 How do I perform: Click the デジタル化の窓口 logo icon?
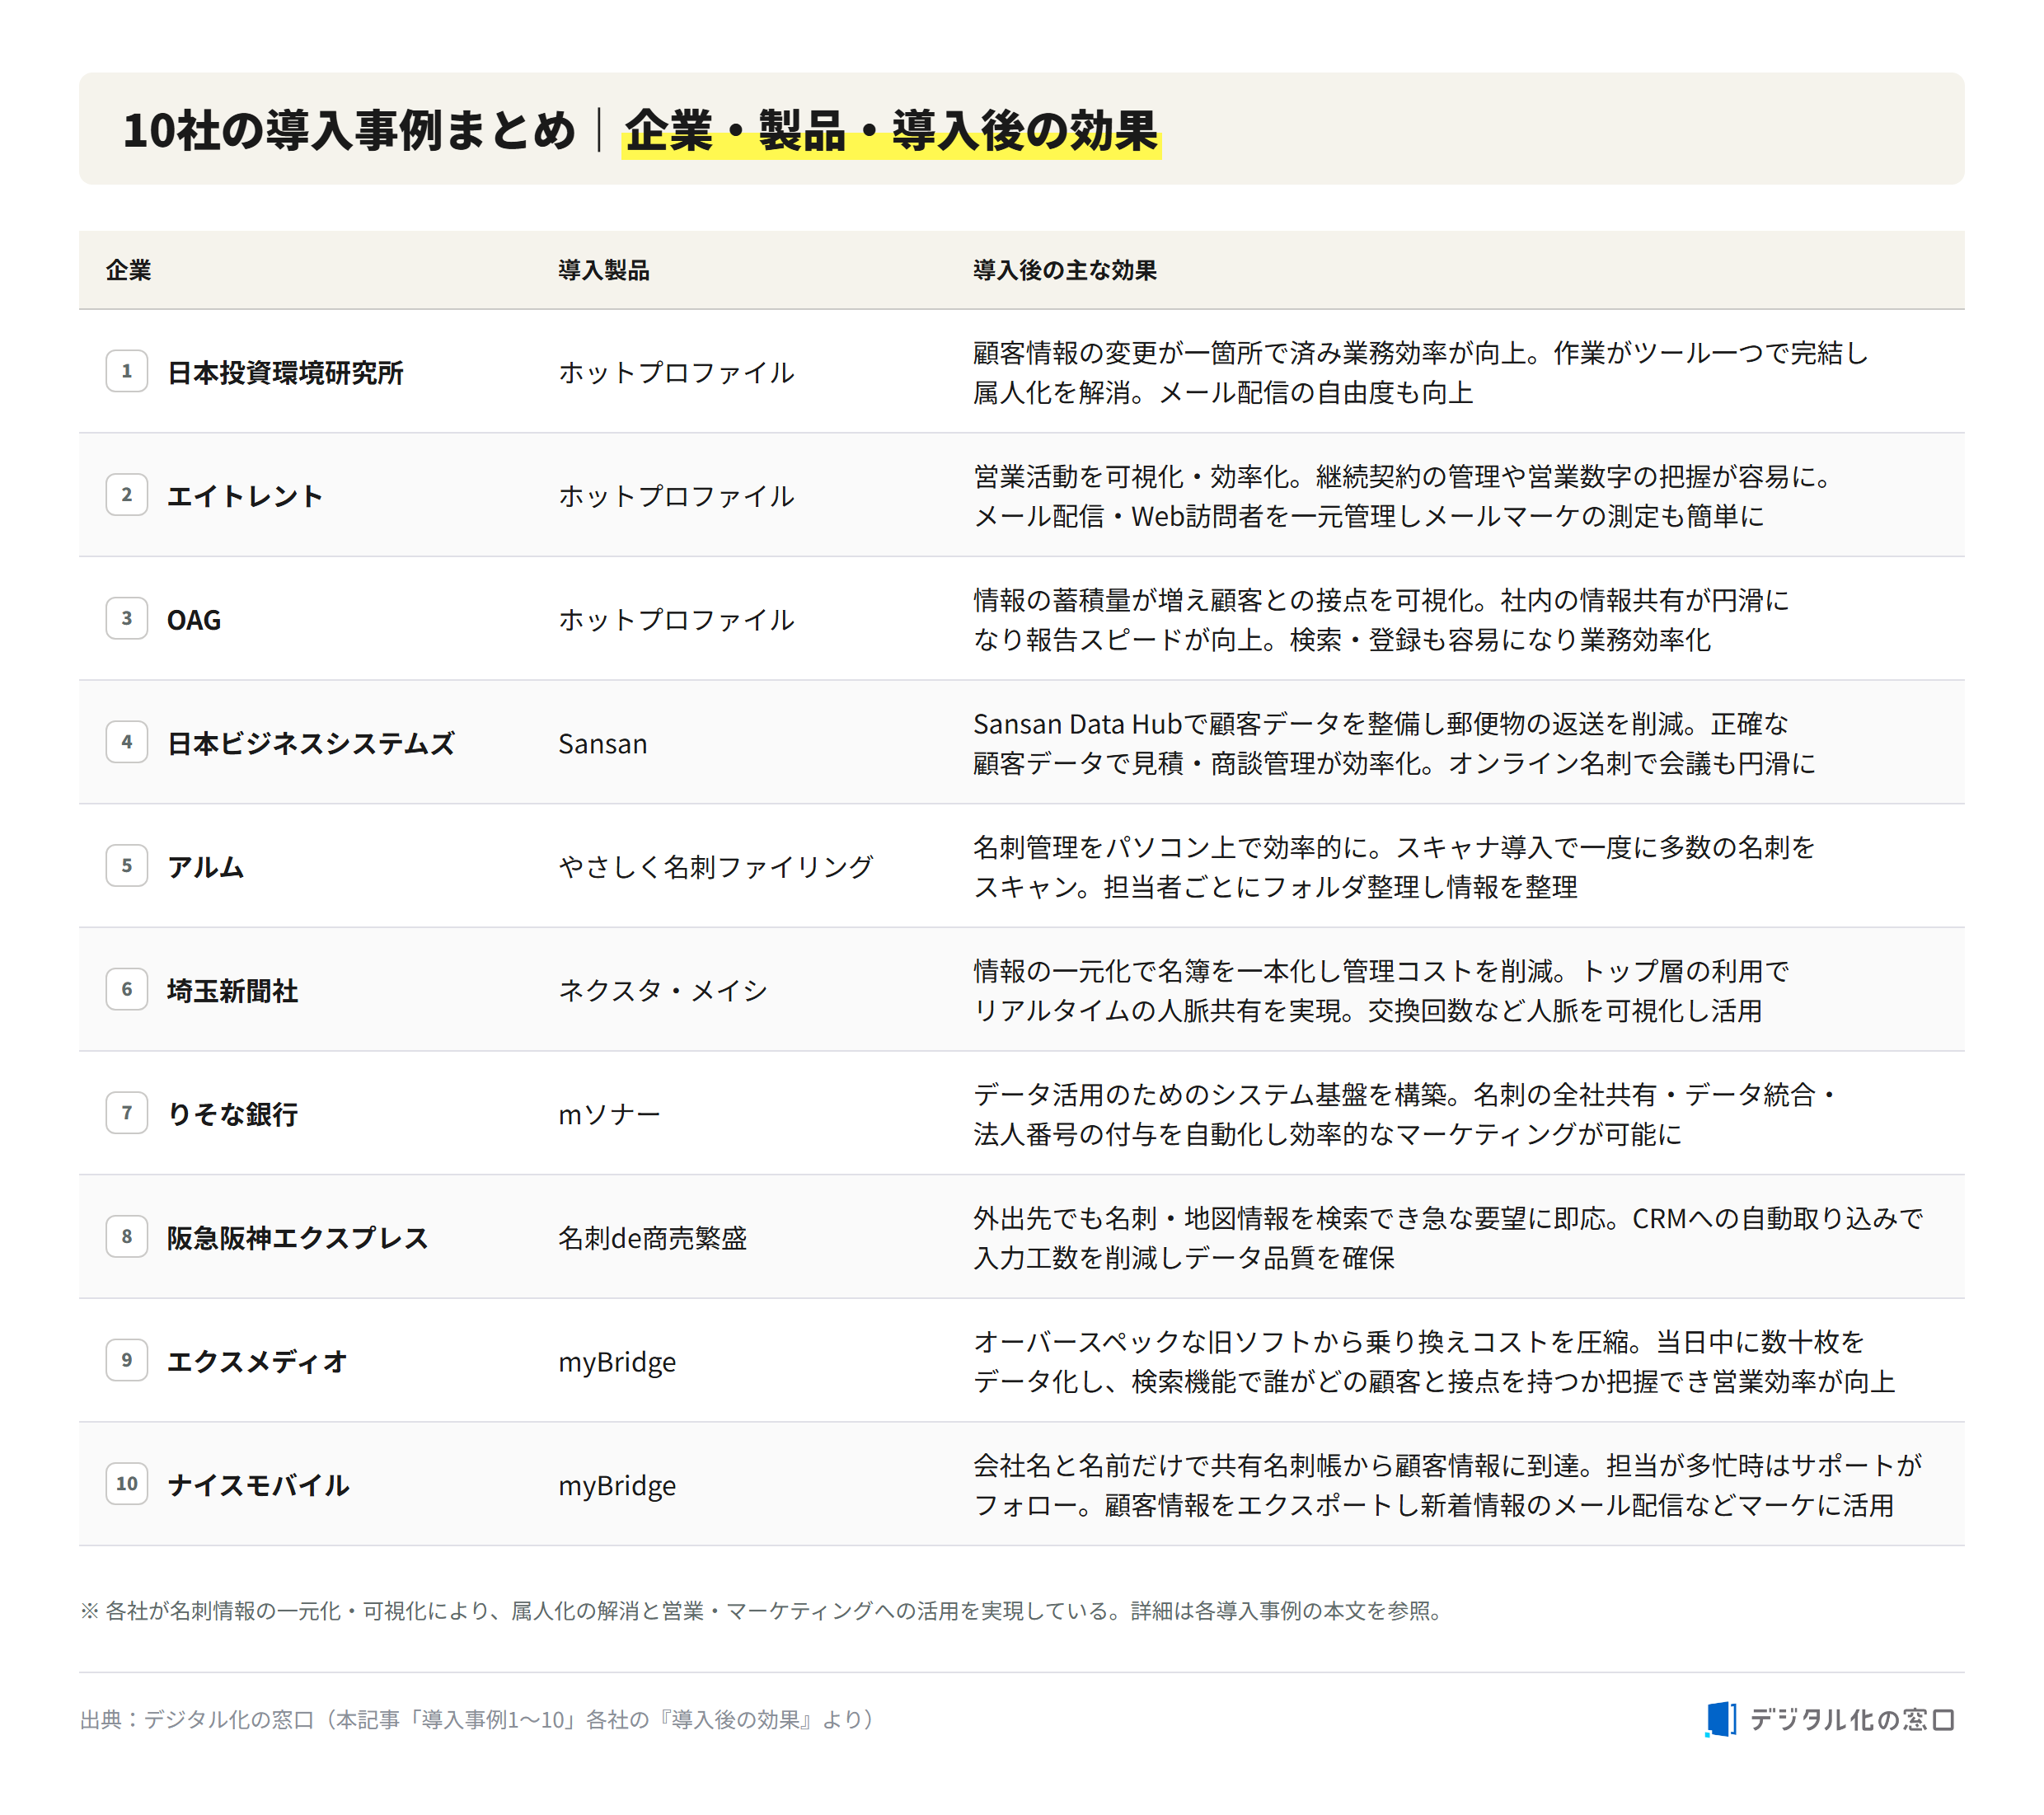coord(1720,1719)
